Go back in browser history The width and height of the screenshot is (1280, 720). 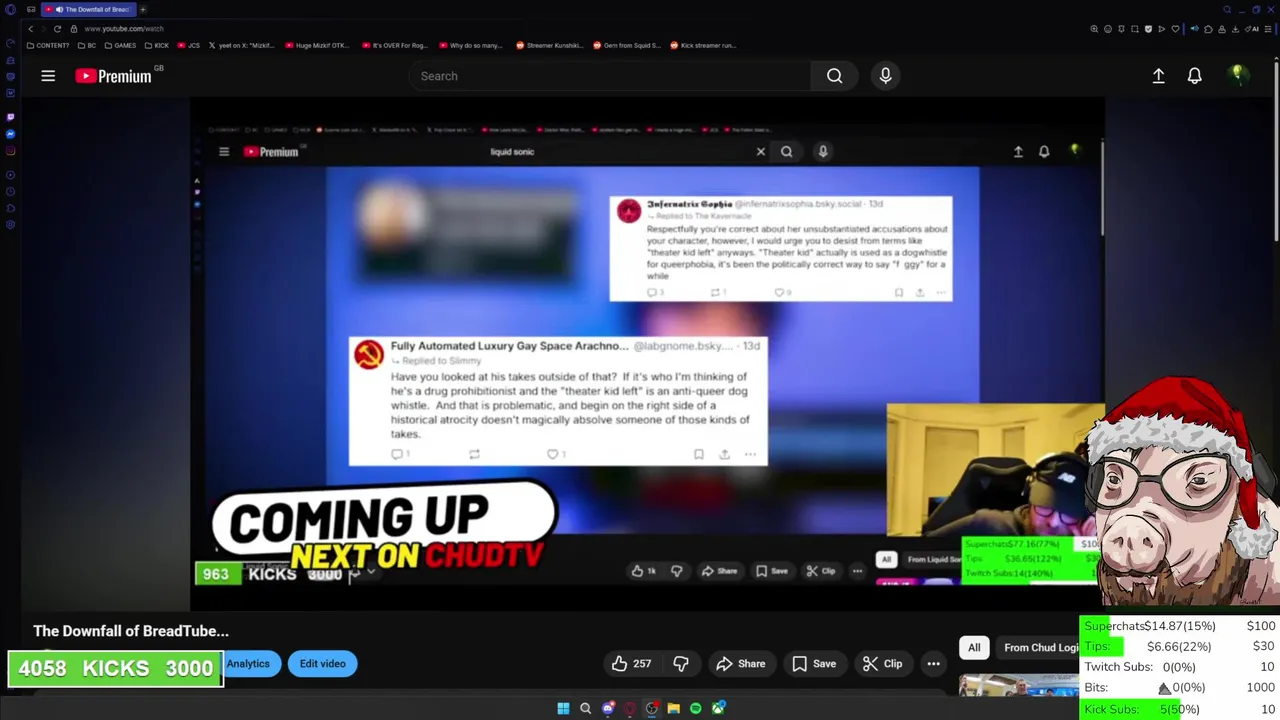pos(30,29)
